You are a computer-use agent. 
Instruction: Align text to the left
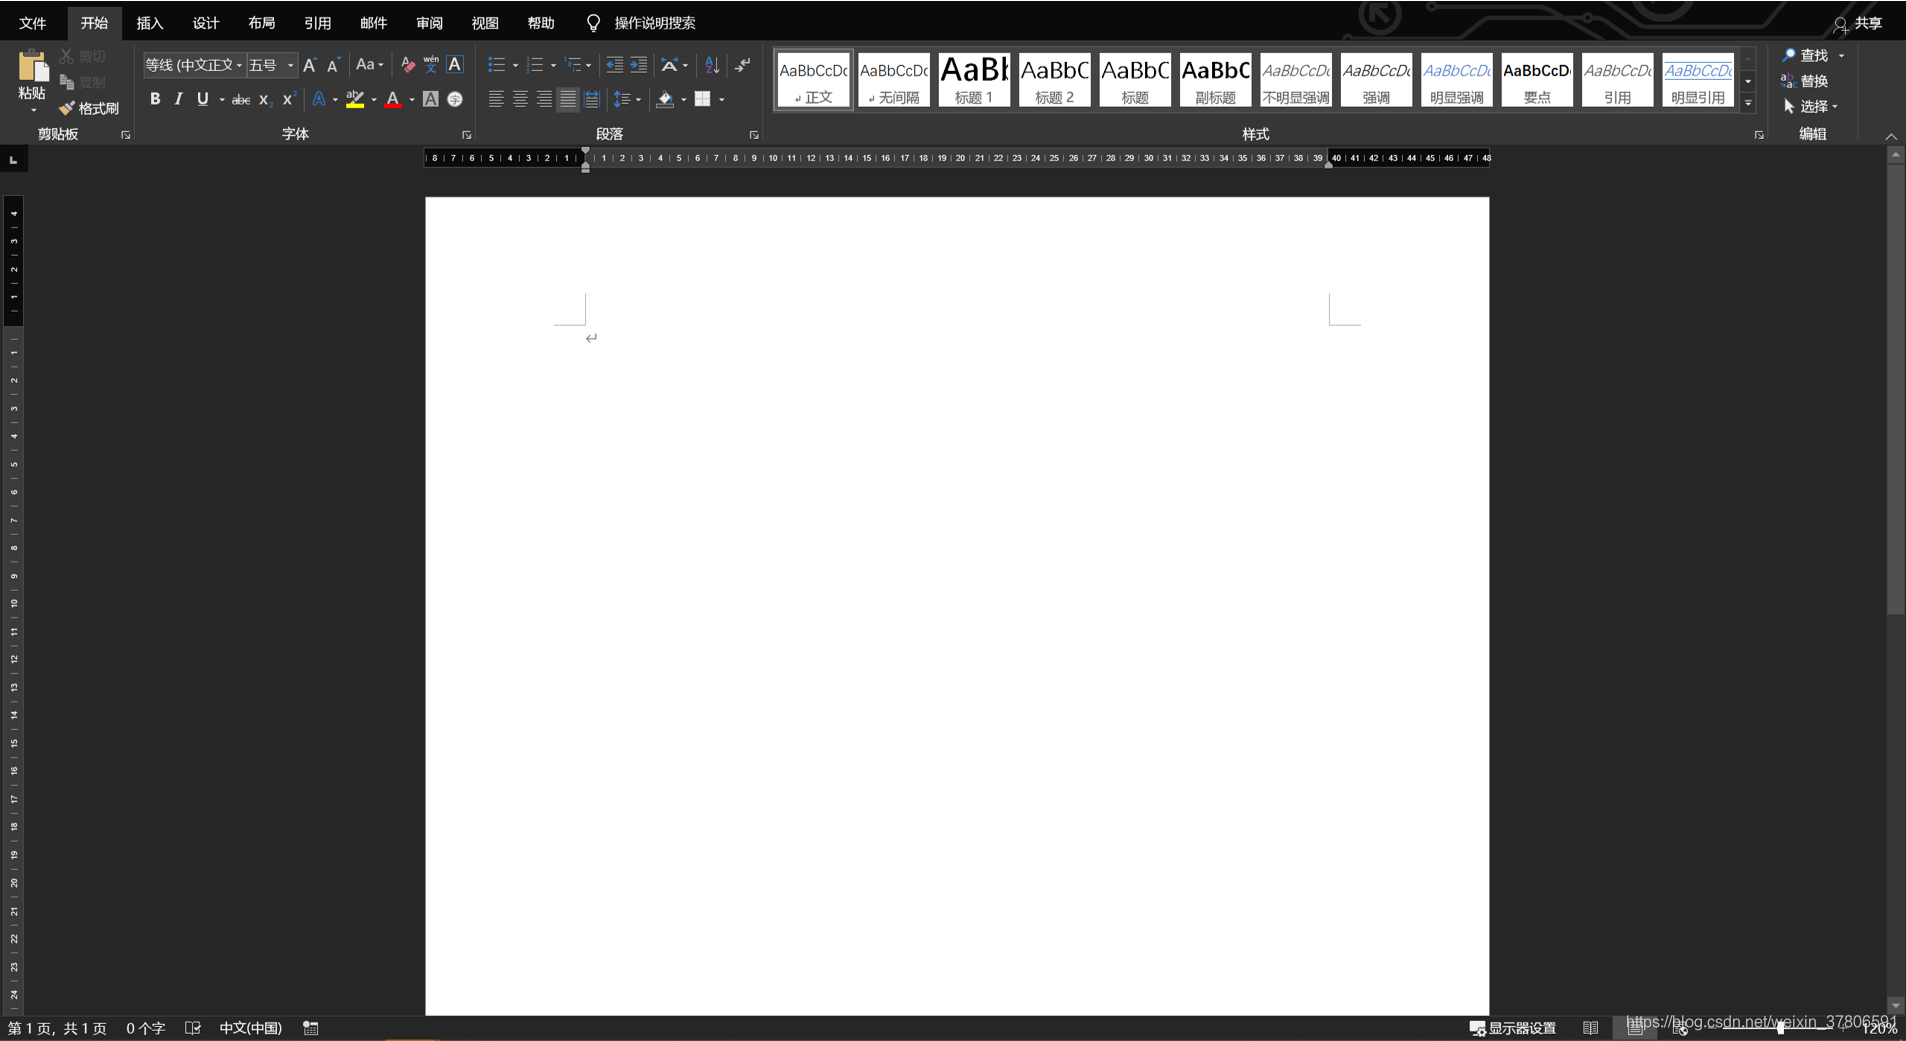tap(496, 99)
